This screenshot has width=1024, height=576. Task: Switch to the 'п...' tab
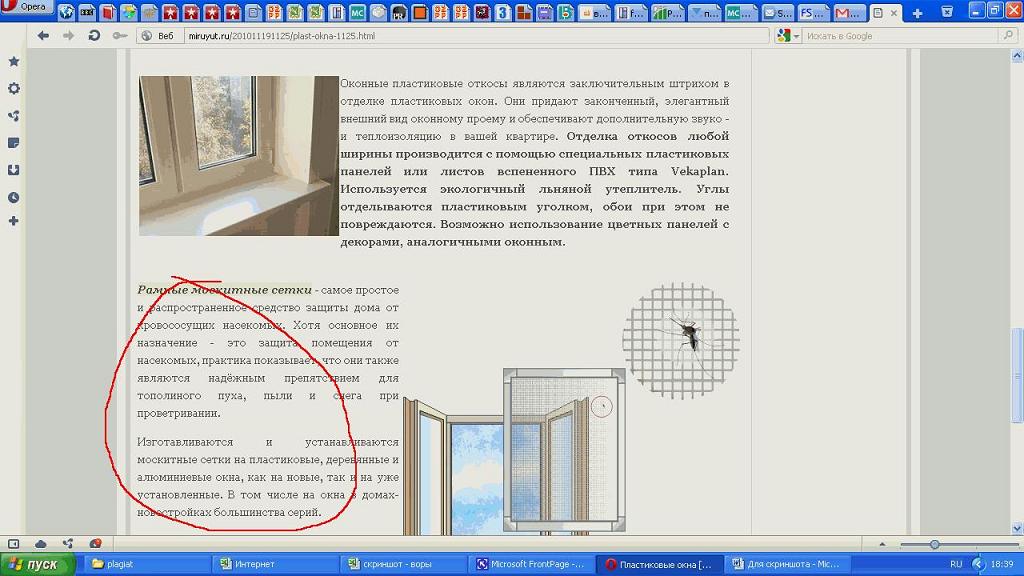(704, 12)
